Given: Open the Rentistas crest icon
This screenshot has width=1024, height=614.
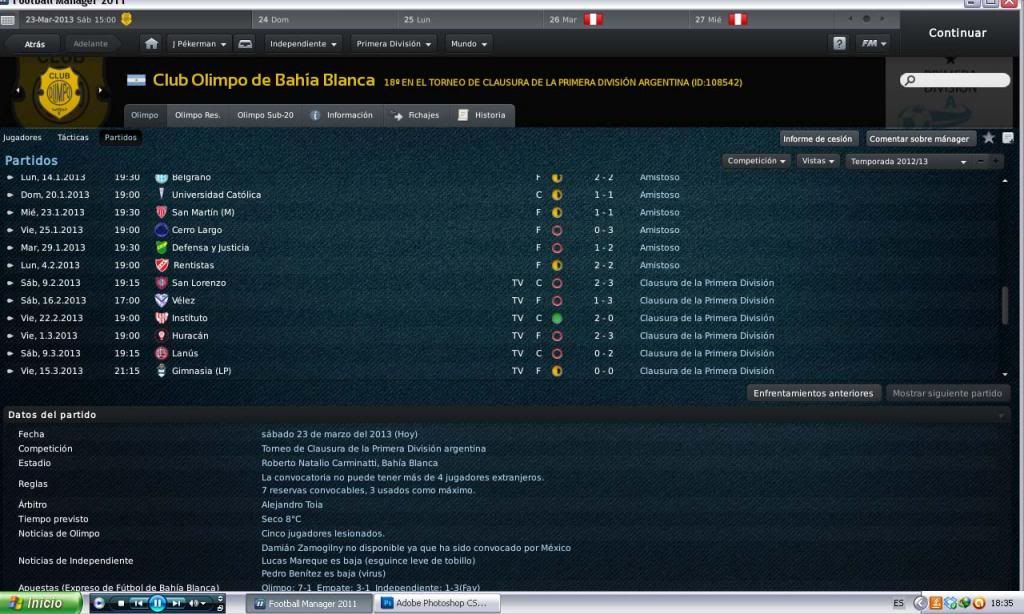Looking at the screenshot, I should click(x=161, y=265).
